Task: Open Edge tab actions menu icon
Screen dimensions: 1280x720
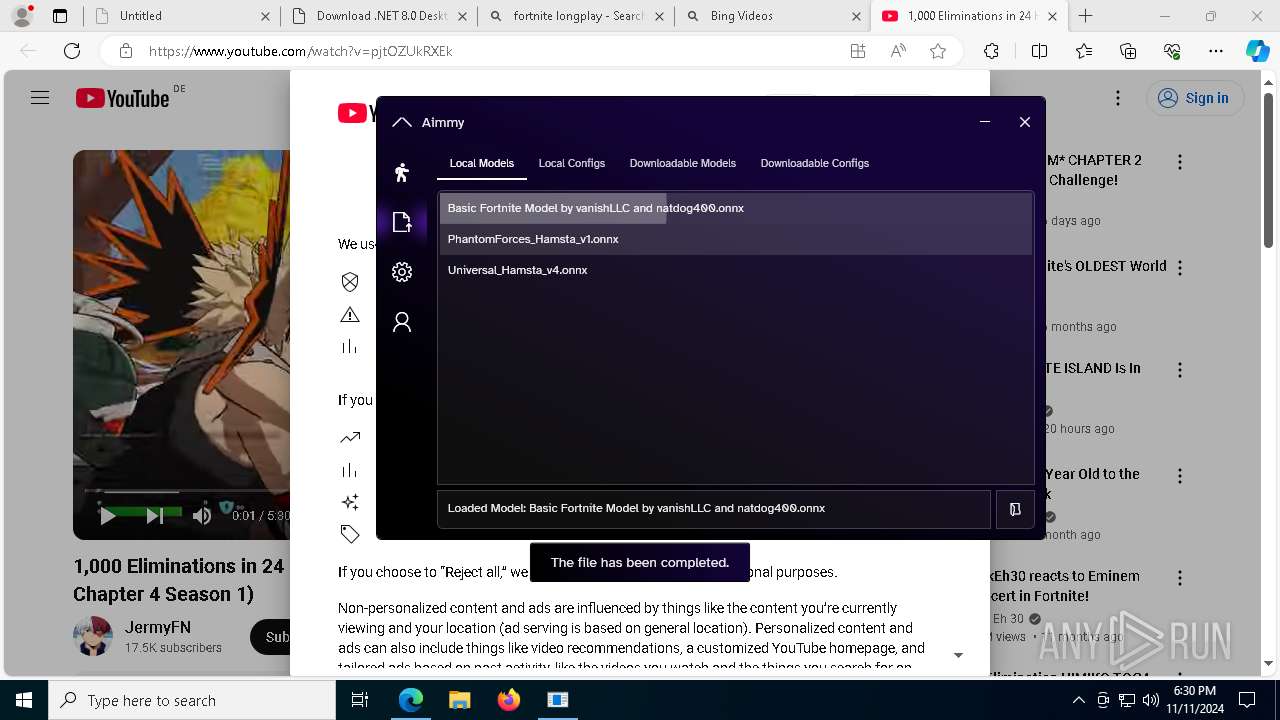Action: coord(60,16)
